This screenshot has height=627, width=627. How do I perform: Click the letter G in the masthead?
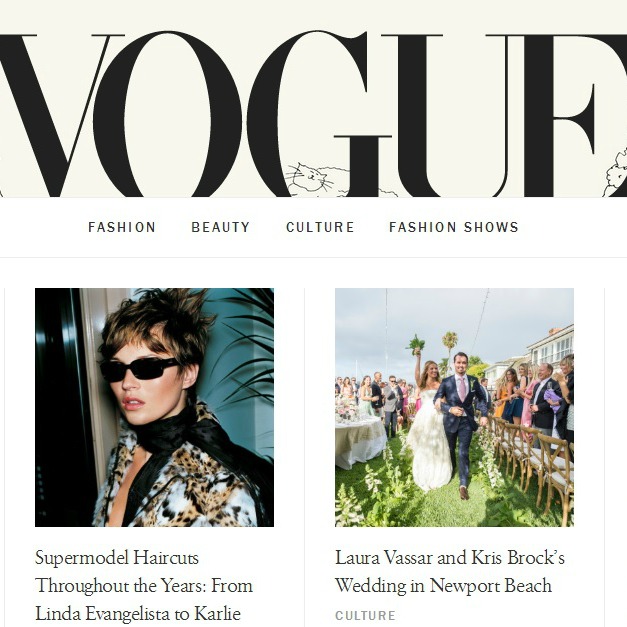(x=318, y=114)
